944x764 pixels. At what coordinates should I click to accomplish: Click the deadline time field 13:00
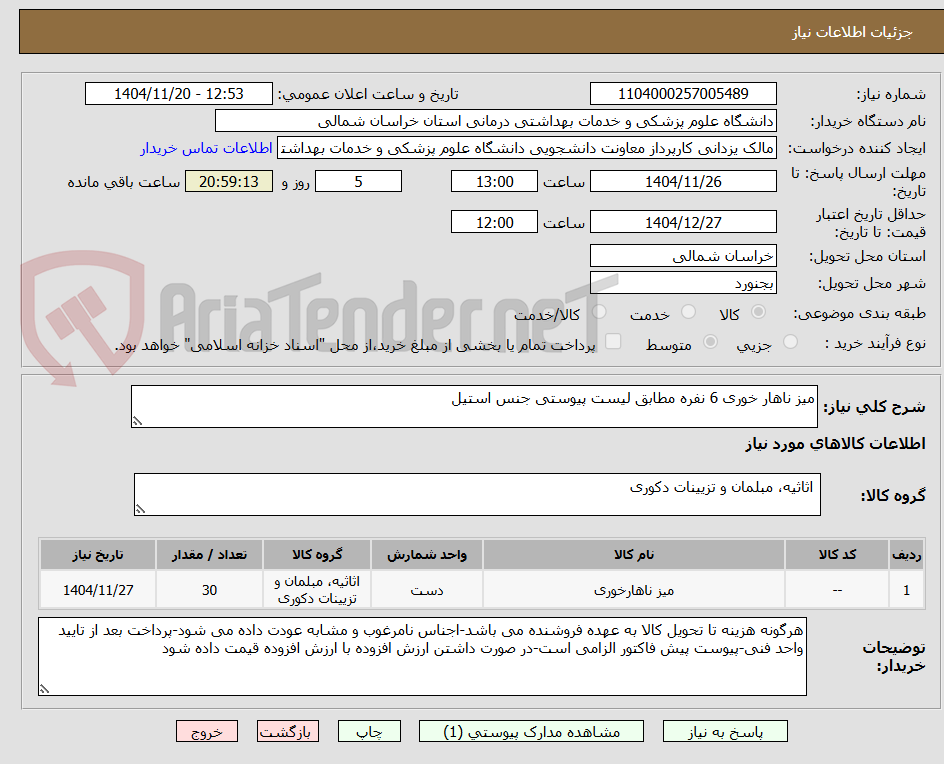494,181
